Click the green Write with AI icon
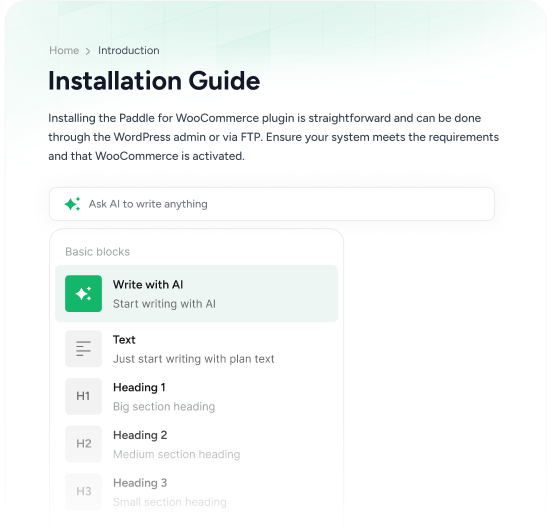Image resolution: width=552 pixels, height=530 pixels. point(83,294)
